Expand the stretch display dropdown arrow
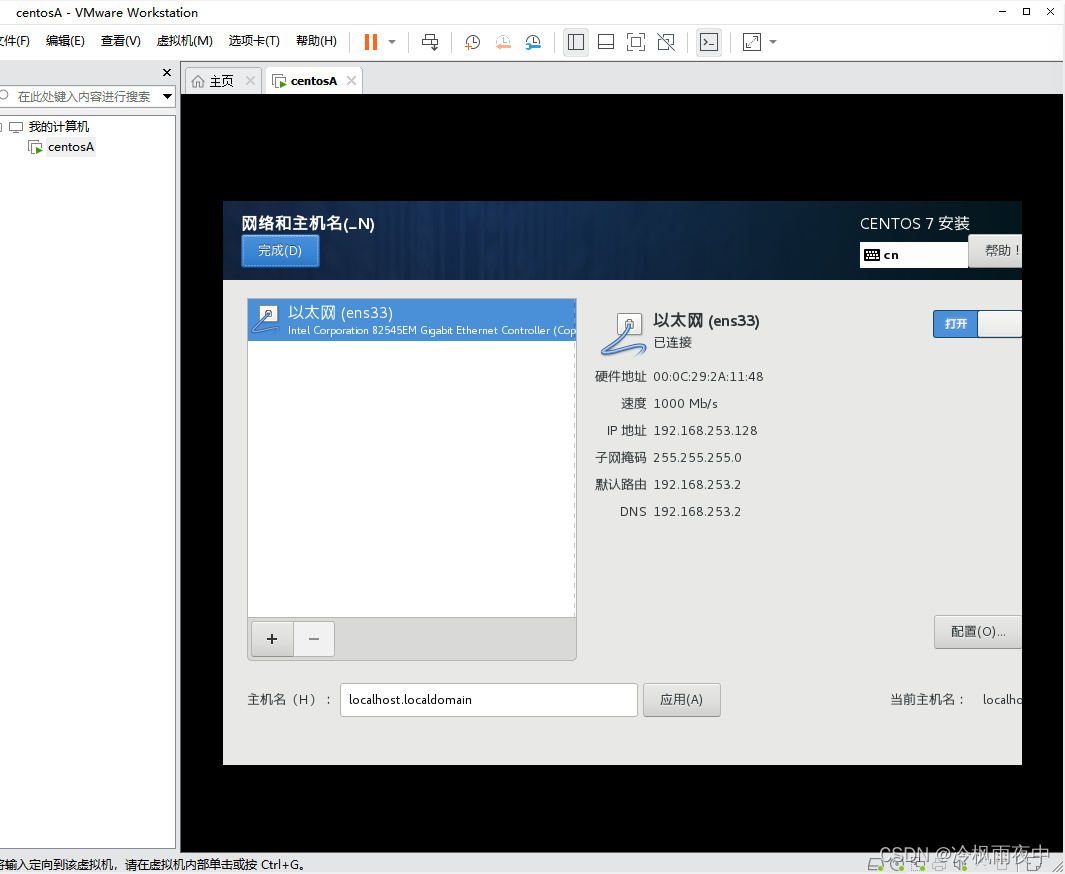The width and height of the screenshot is (1065, 874). point(773,42)
